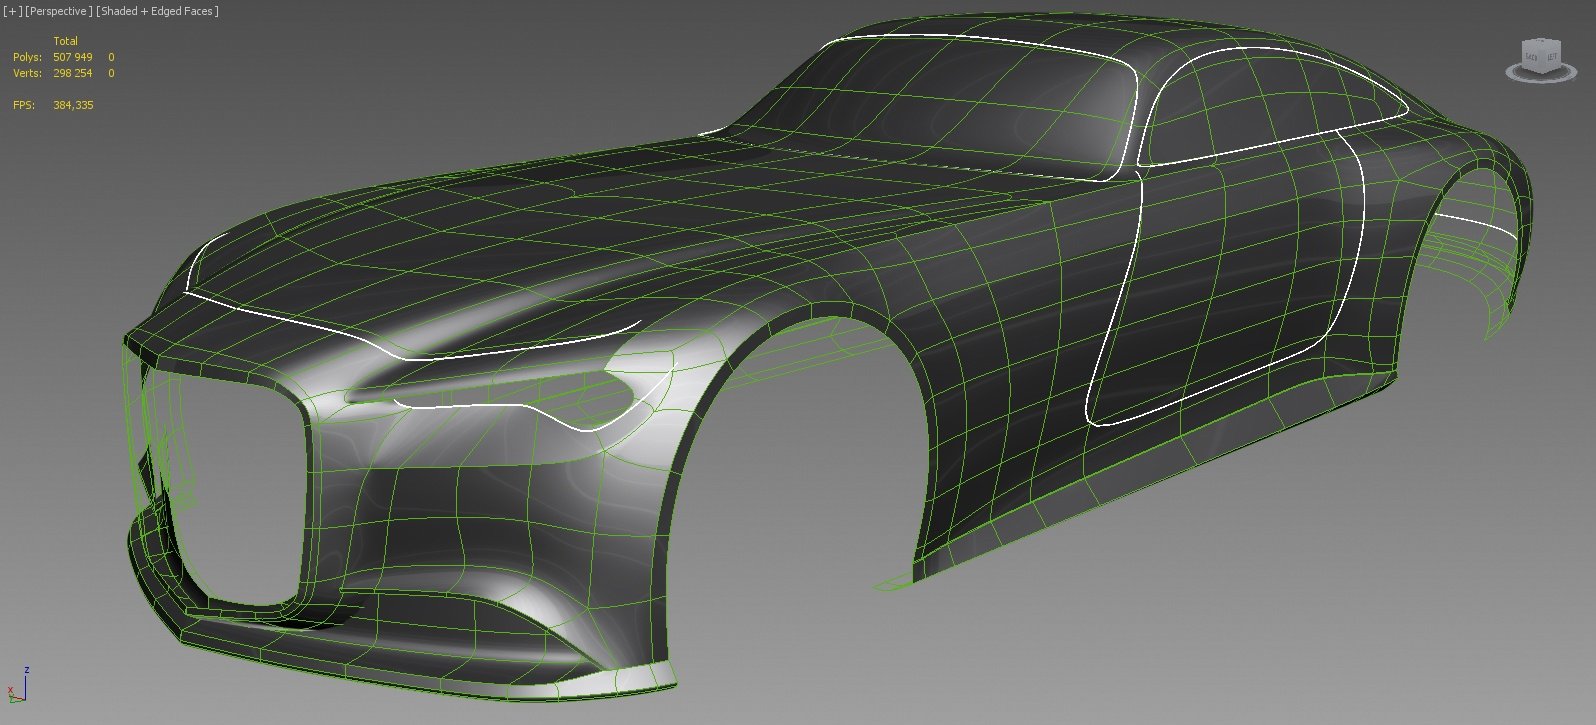This screenshot has height=725, width=1596.
Task: Click the FPS readout 384,335
Action: pyautogui.click(x=73, y=105)
